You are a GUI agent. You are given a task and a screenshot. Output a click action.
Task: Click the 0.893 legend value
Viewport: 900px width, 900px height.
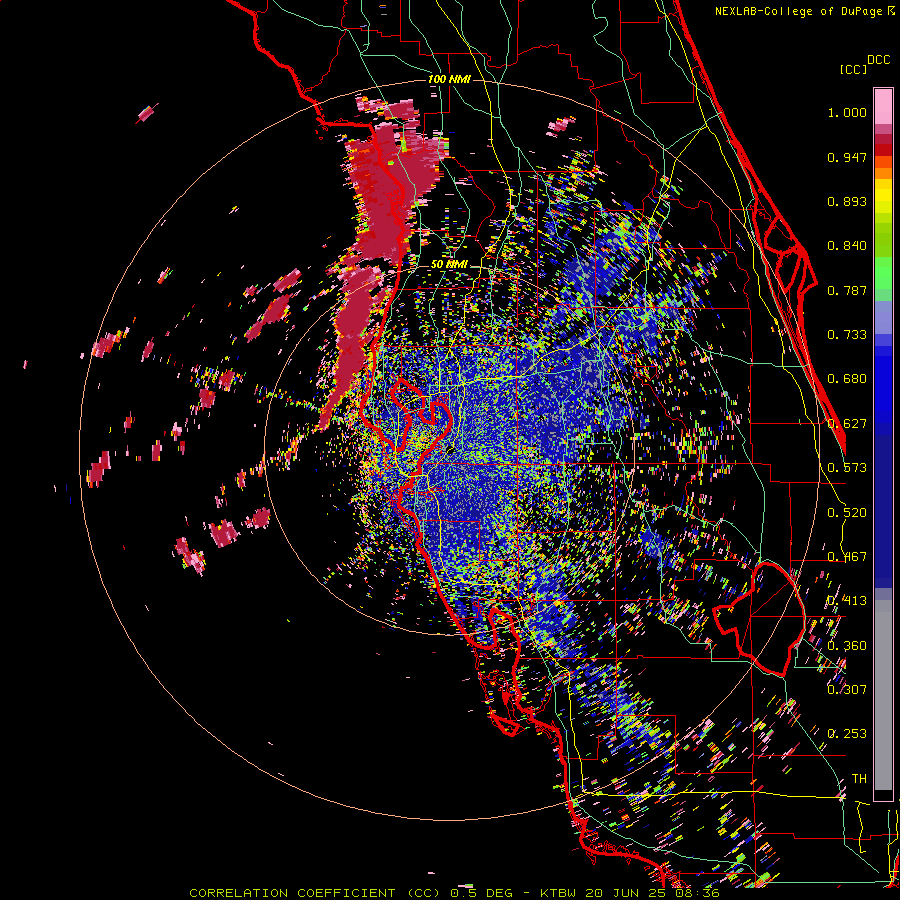[x=847, y=201]
